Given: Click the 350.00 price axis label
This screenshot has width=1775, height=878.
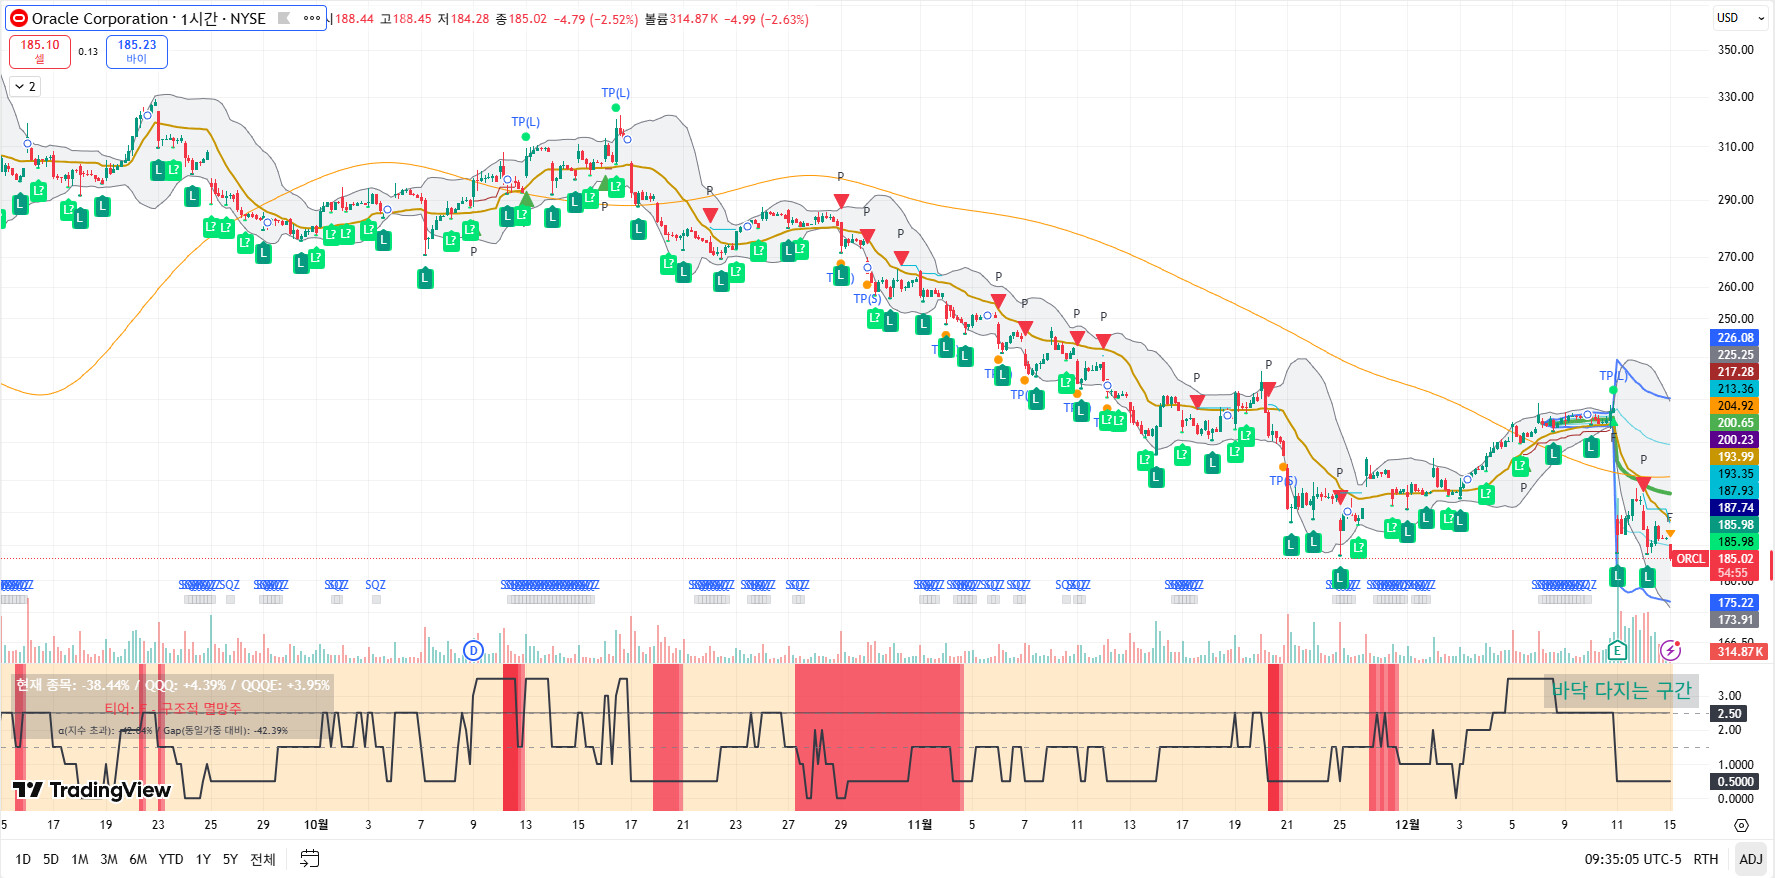Looking at the screenshot, I should pos(1735,50).
